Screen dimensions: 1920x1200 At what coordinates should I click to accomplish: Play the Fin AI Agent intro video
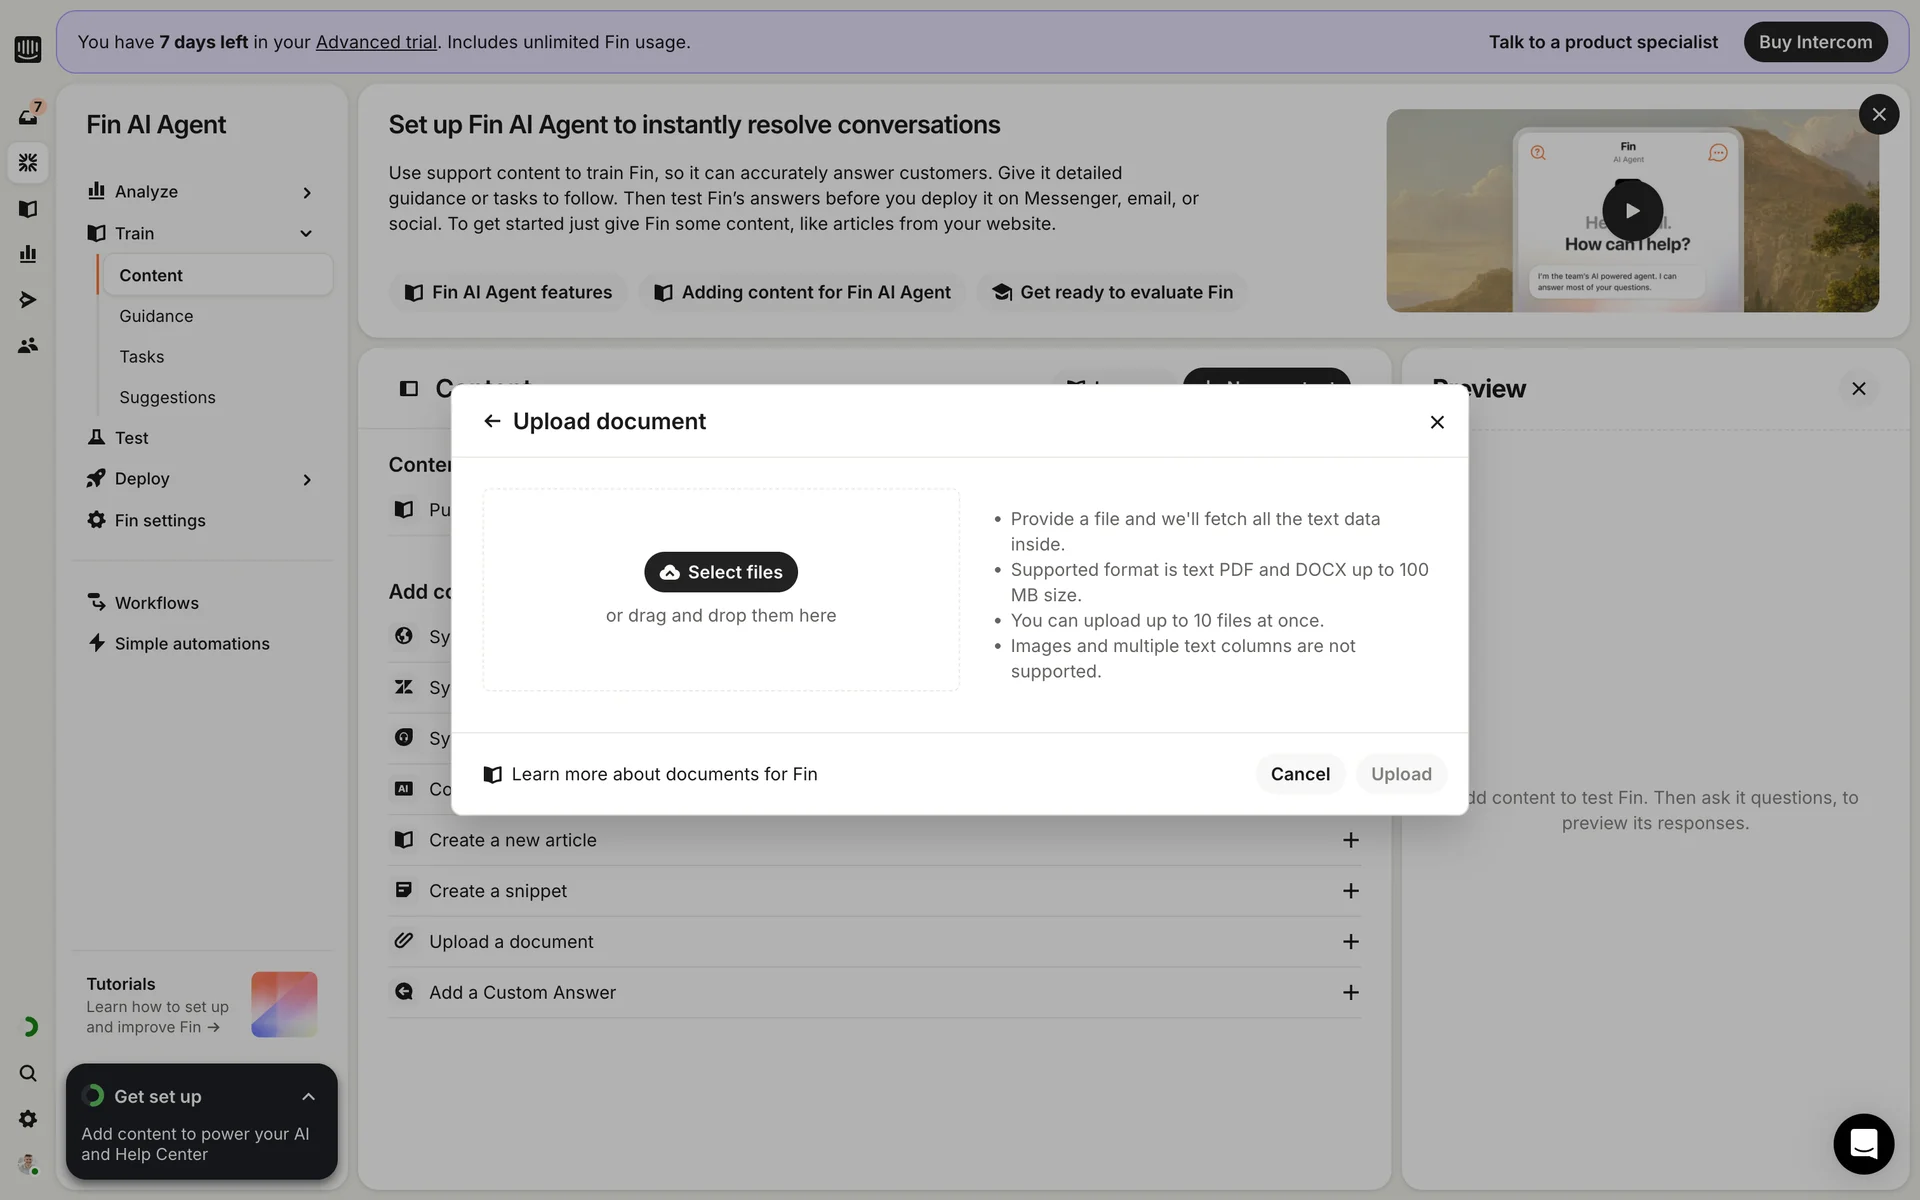coord(1632,210)
